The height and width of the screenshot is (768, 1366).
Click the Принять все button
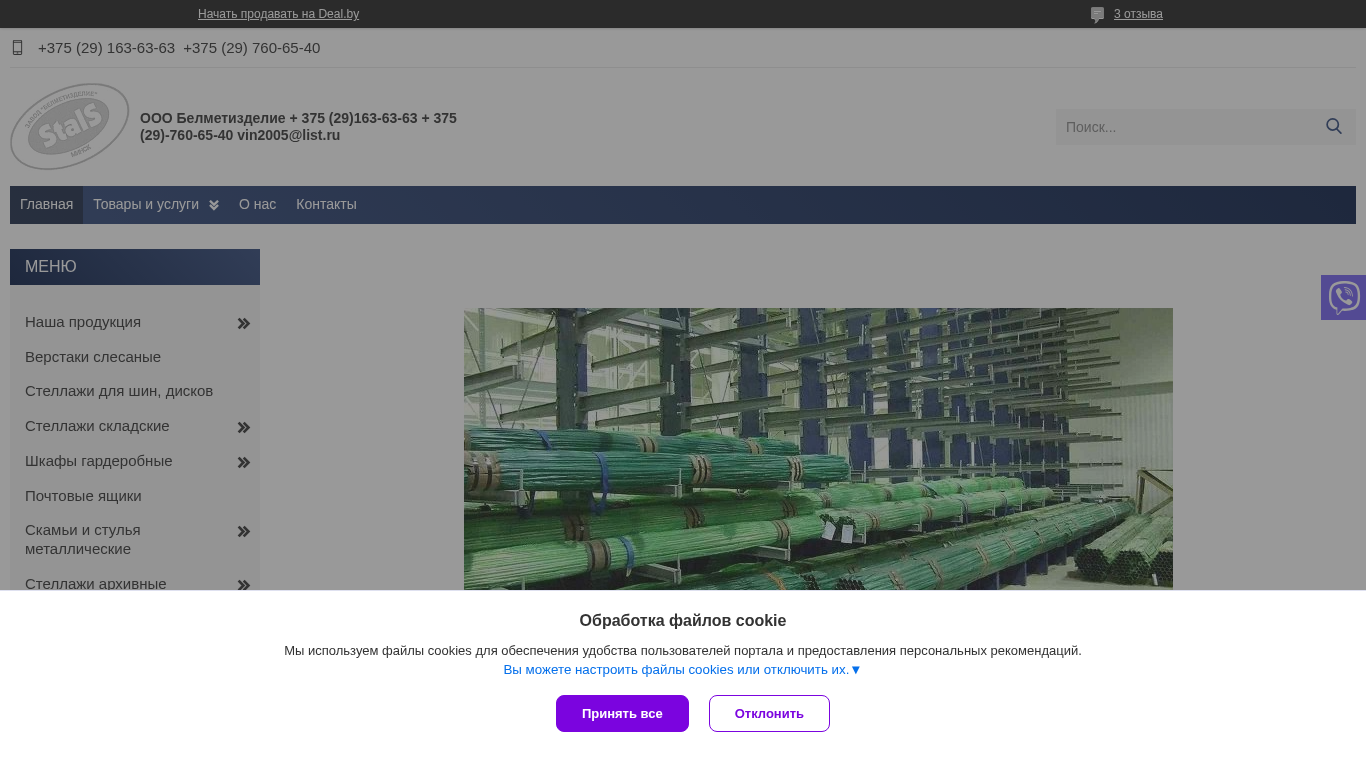(622, 714)
